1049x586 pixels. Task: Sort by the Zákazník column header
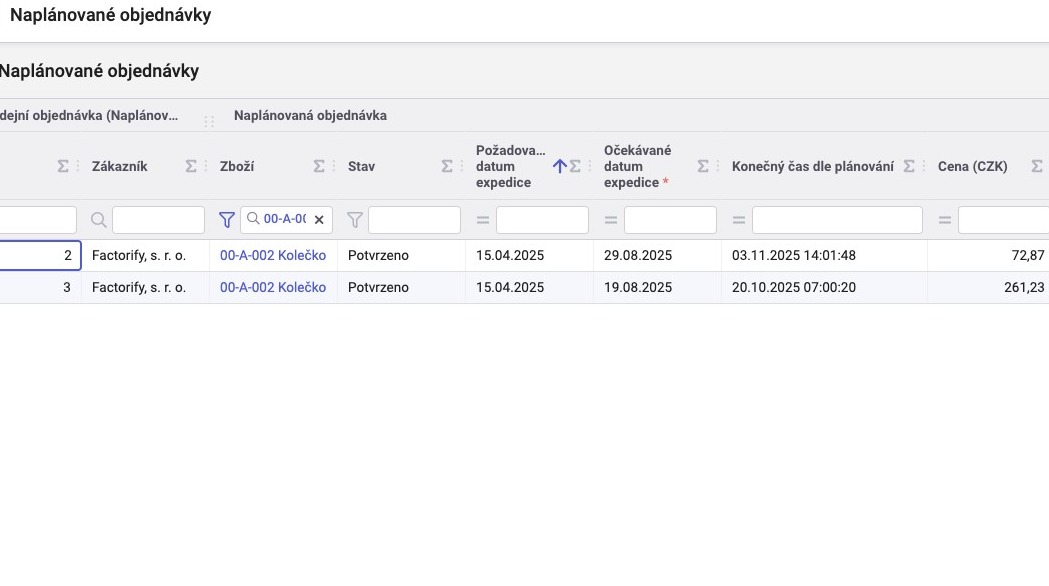(120, 167)
